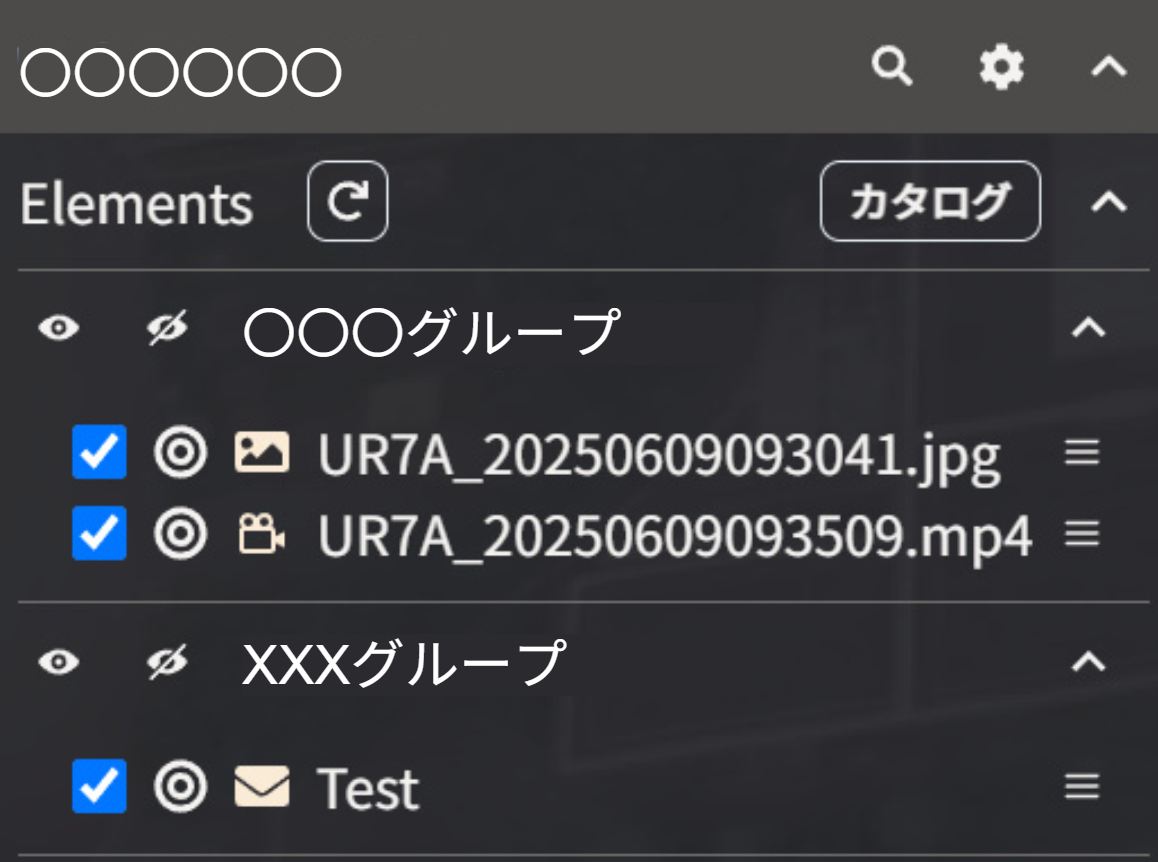
Task: Uncheck the UR7A_20250609093509.mp4 checkbox
Action: pyautogui.click(x=99, y=534)
